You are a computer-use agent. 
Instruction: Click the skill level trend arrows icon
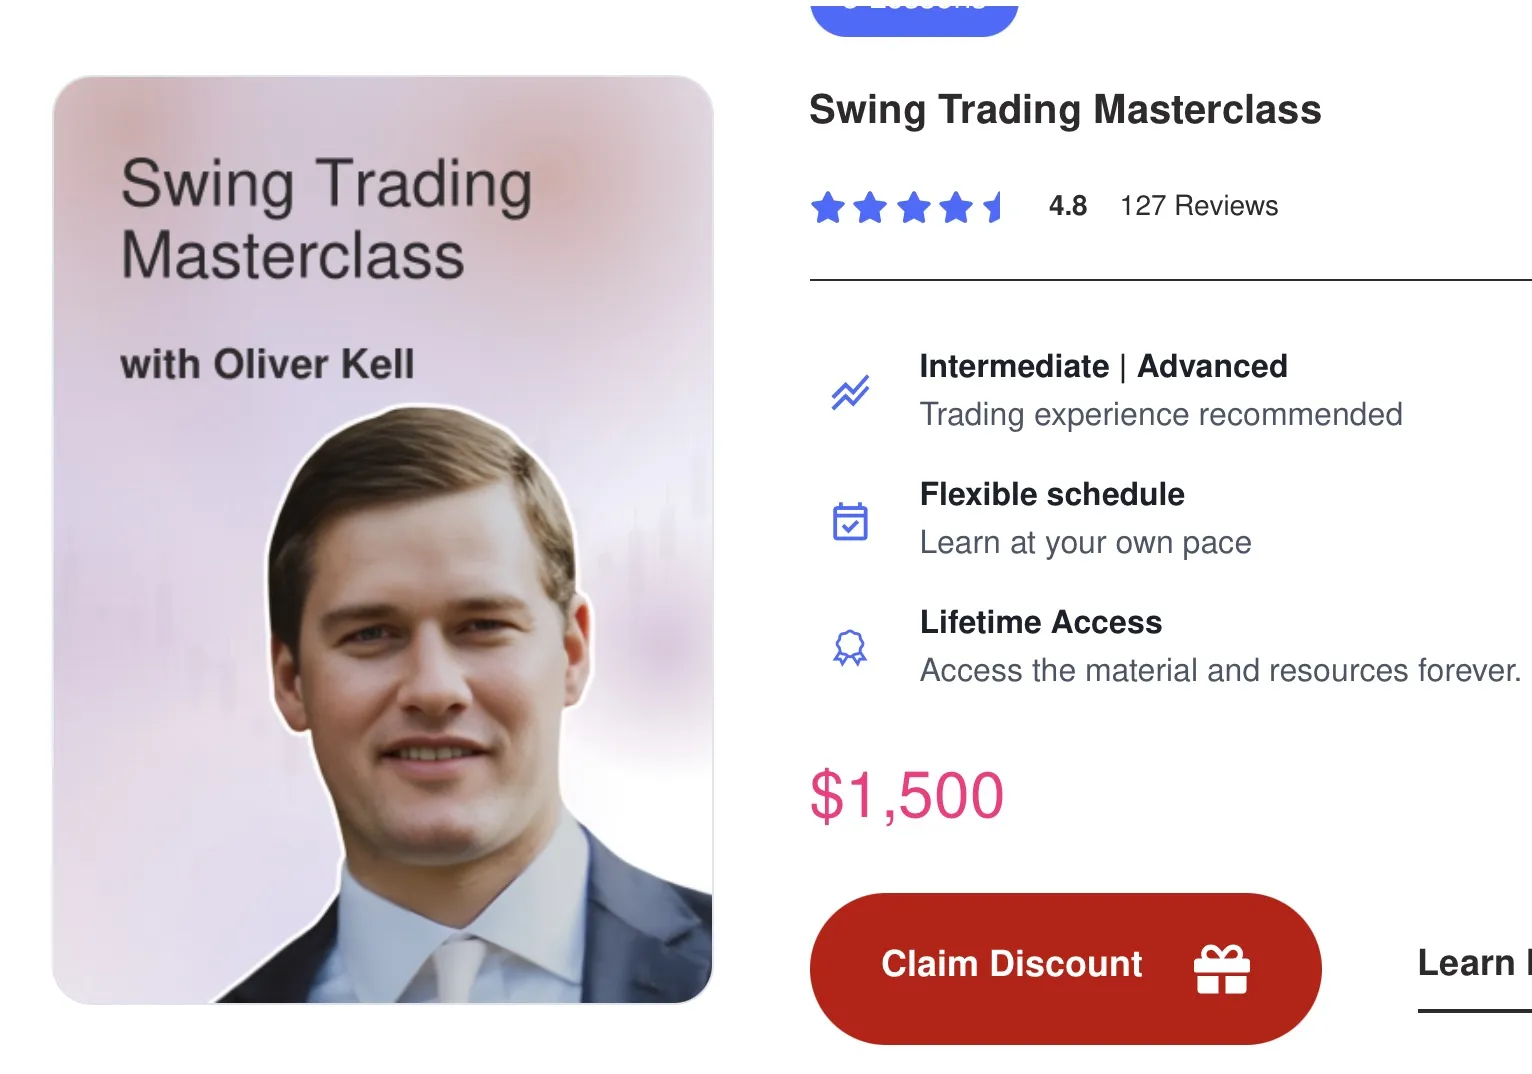(850, 392)
